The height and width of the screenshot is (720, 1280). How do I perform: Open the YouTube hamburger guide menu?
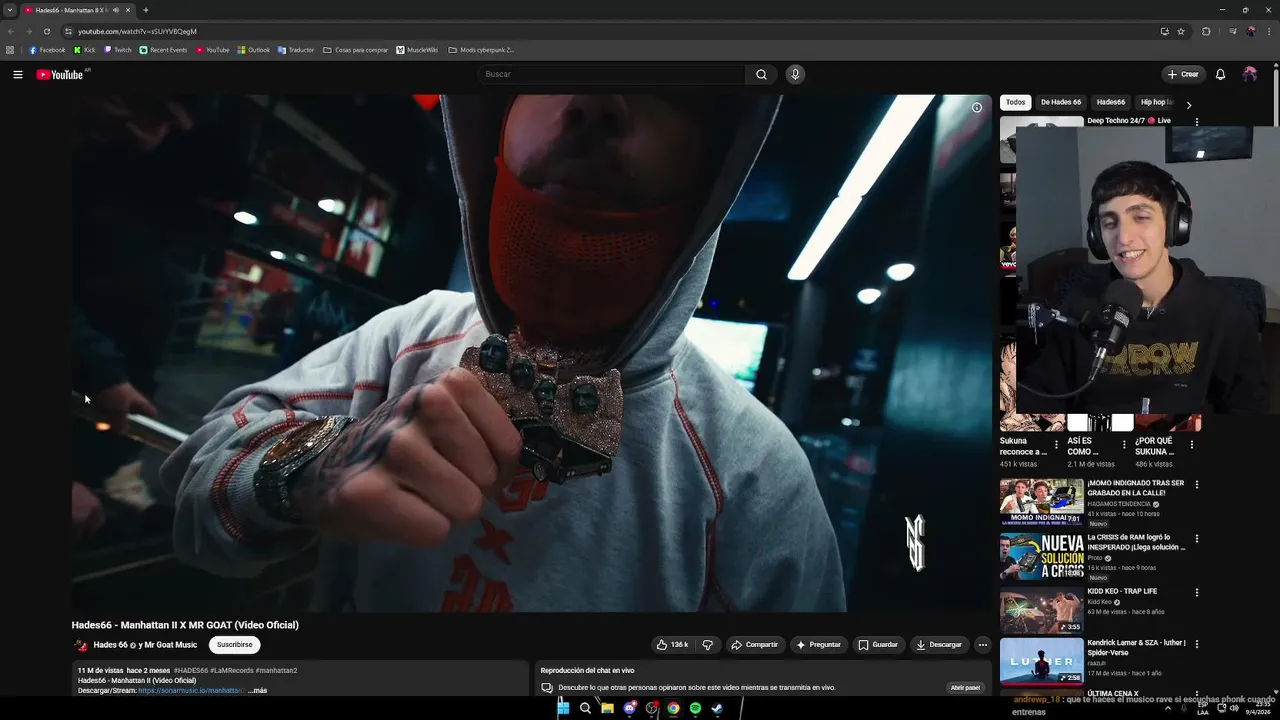[17, 74]
